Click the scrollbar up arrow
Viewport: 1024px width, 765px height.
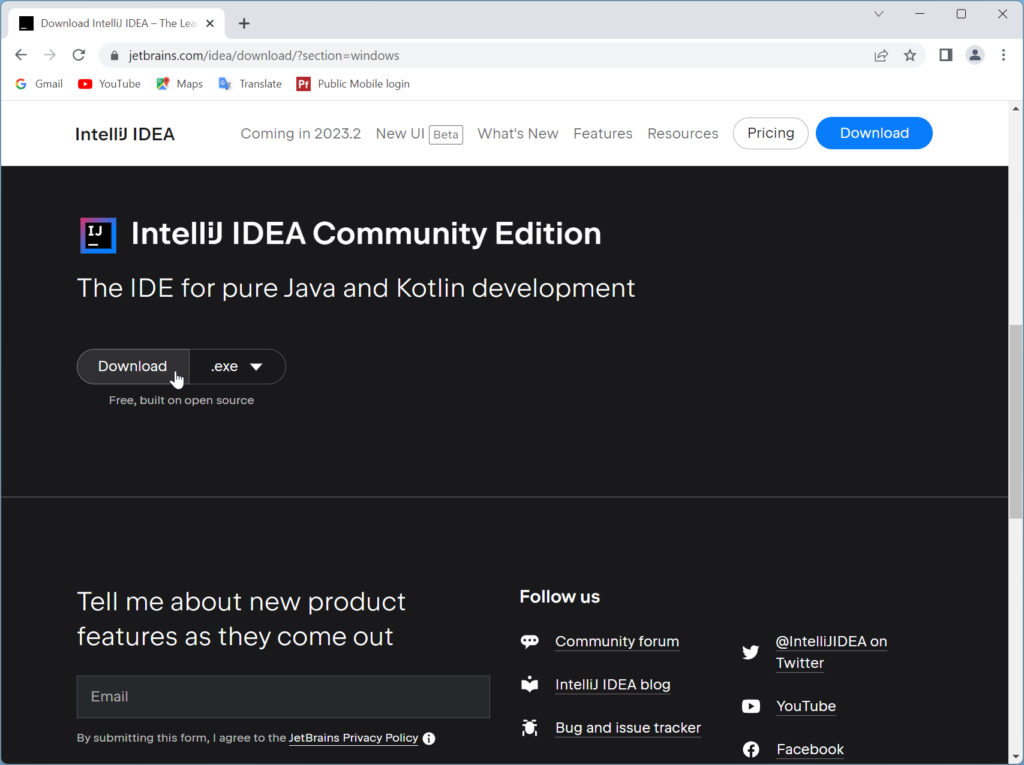click(1016, 108)
